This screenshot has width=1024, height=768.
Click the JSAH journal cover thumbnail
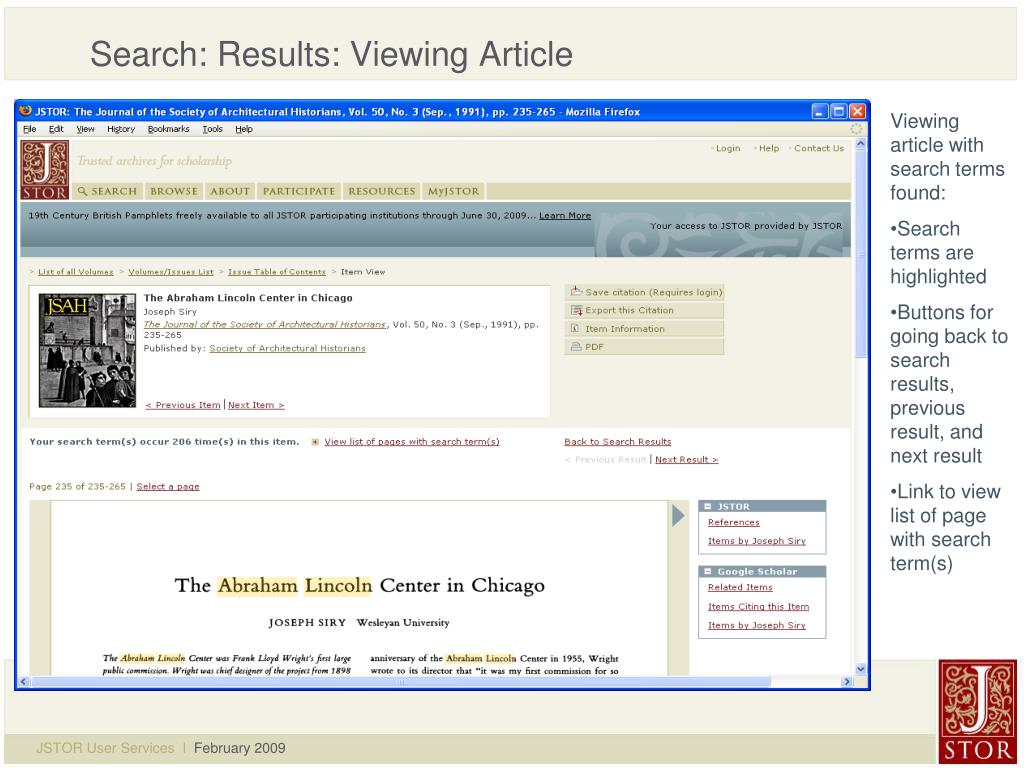point(88,351)
